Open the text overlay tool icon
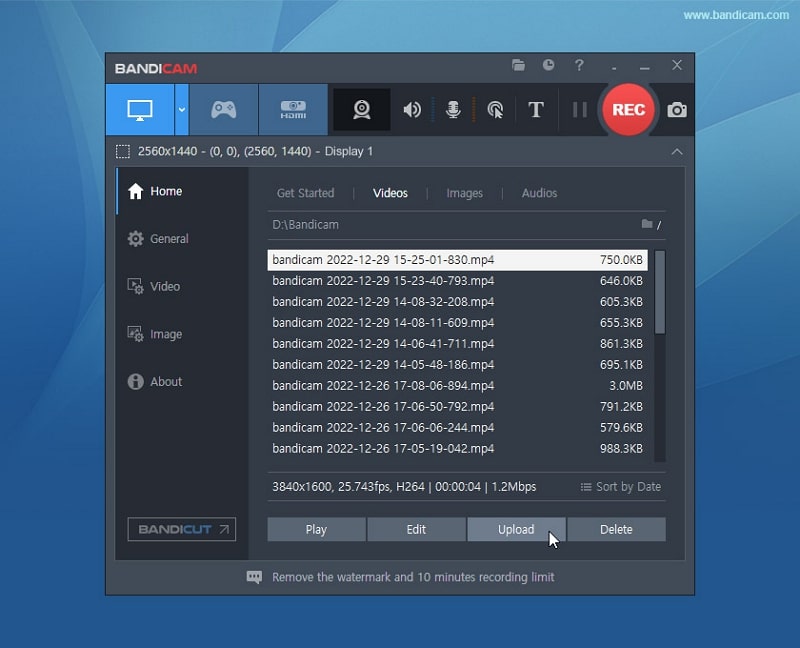The width and height of the screenshot is (800, 648). point(536,110)
